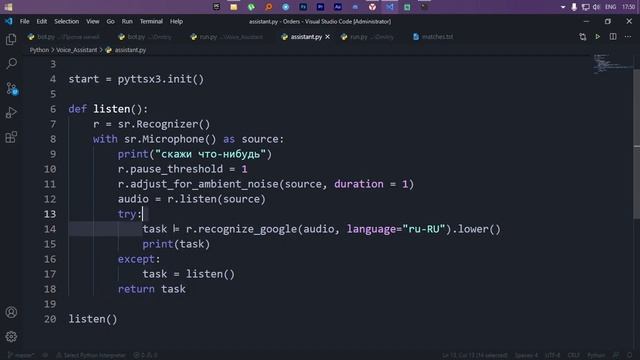Split the editor to the right
Screen dimensions: 640x360
pos(613,37)
